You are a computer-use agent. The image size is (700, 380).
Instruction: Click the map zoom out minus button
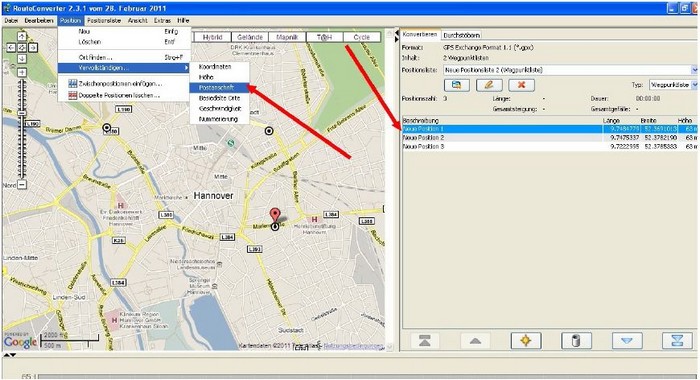pos(22,184)
